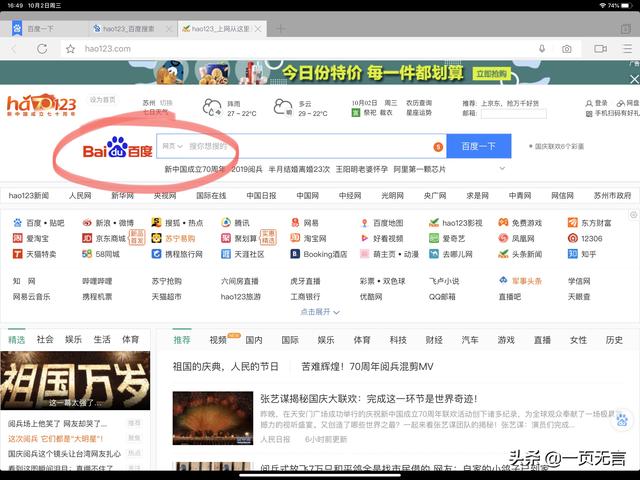Viewport: 640px width, 480px height.
Task: Open 苦难辉煌!70周年阅兵混剪MV headline
Action: 367,367
